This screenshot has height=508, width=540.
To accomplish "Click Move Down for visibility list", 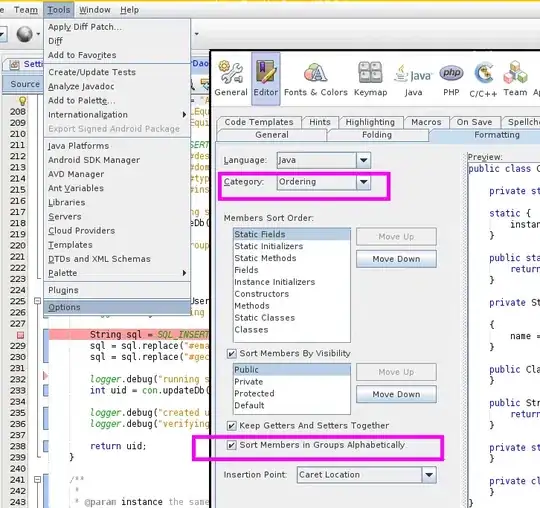I will pos(396,394).
